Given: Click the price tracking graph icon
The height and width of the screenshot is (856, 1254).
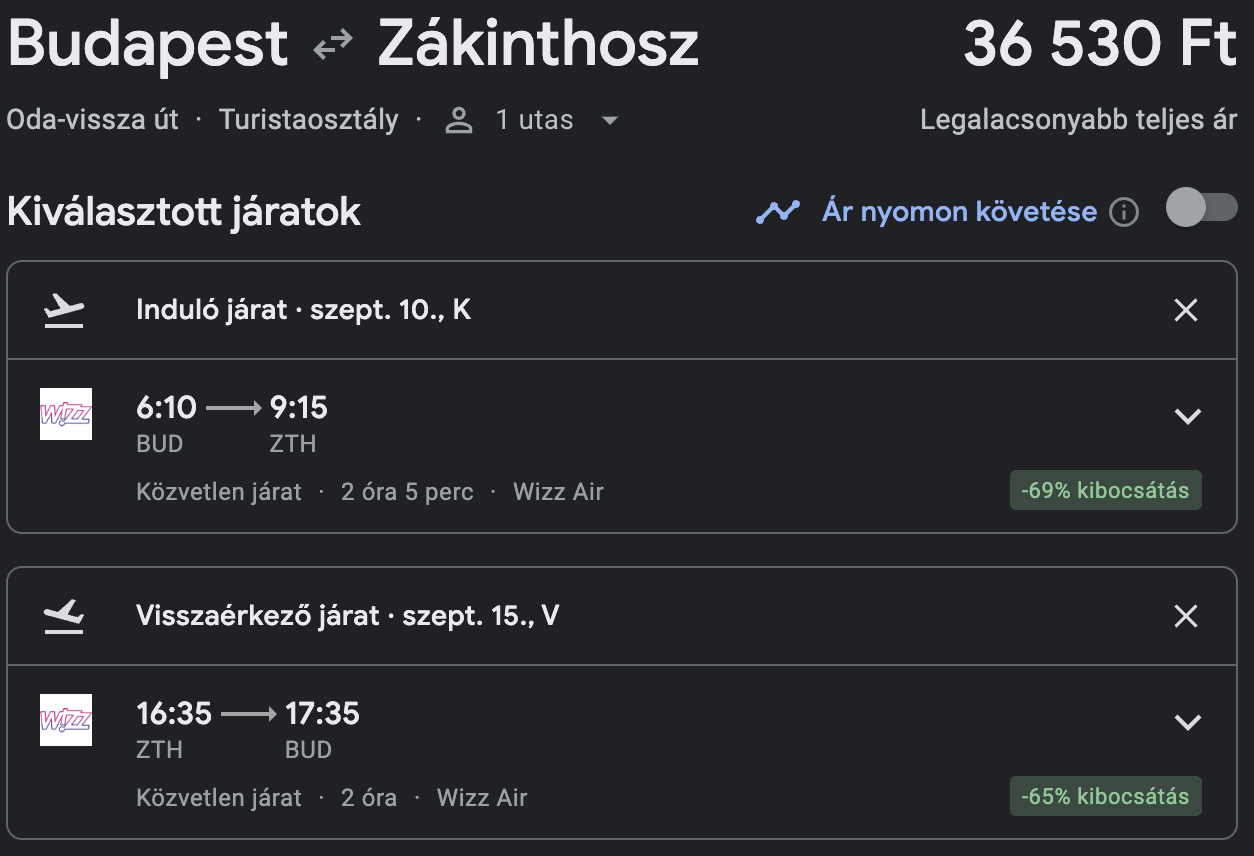Looking at the screenshot, I should (x=778, y=212).
